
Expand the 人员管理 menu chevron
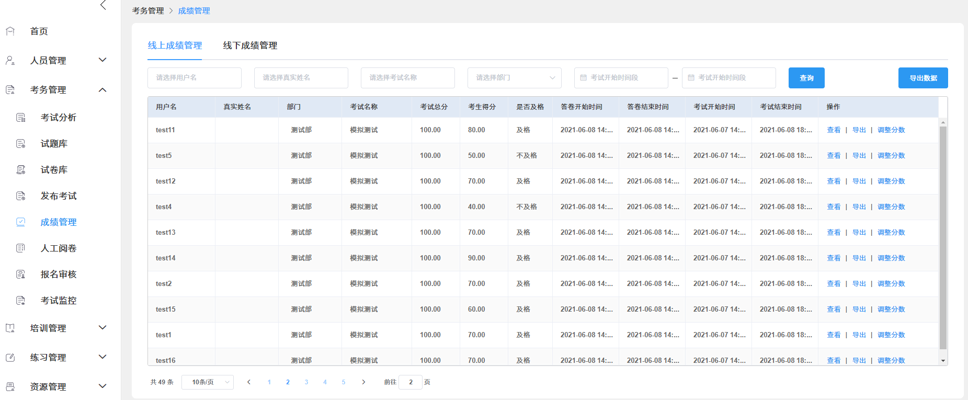102,60
